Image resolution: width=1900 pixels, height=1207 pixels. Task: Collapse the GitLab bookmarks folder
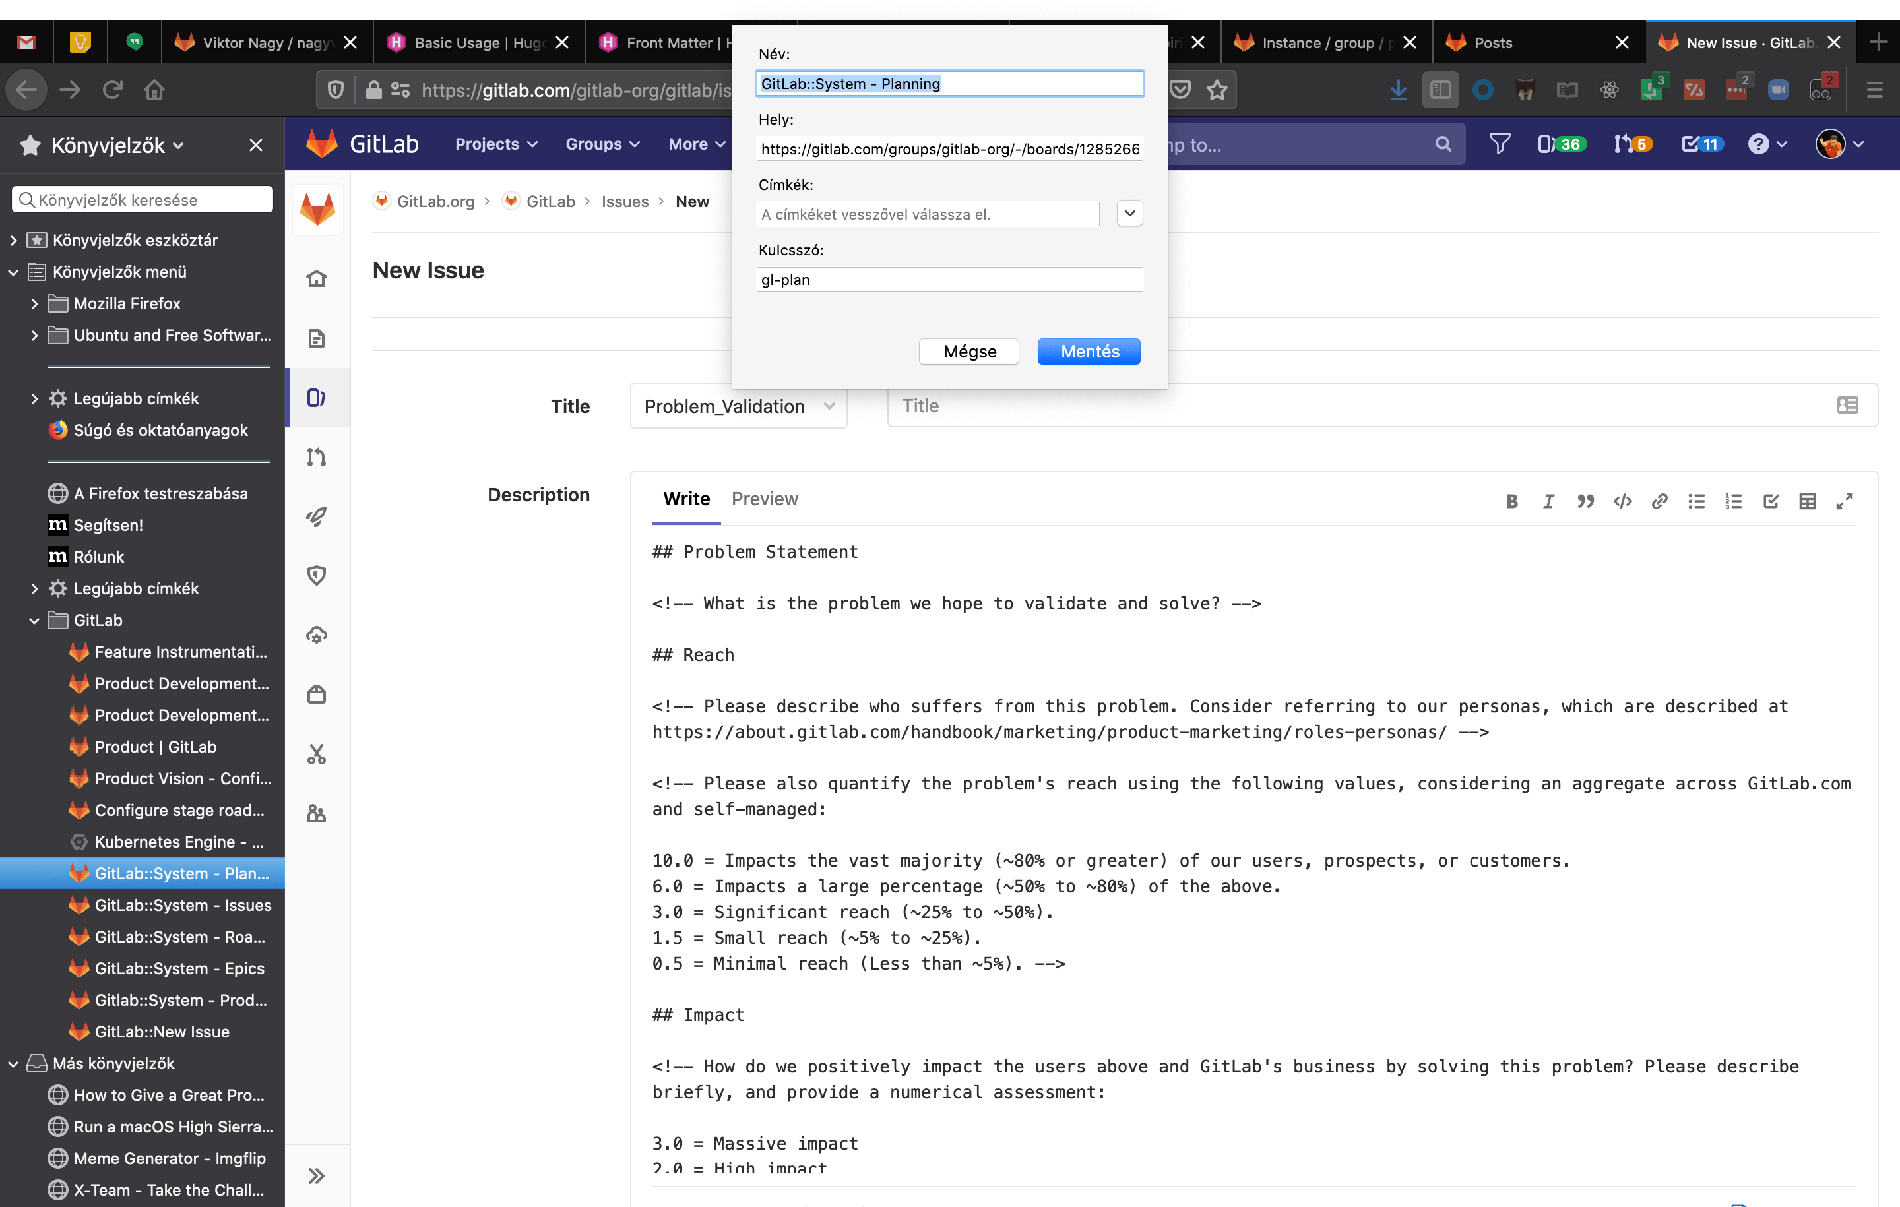pyautogui.click(x=34, y=620)
